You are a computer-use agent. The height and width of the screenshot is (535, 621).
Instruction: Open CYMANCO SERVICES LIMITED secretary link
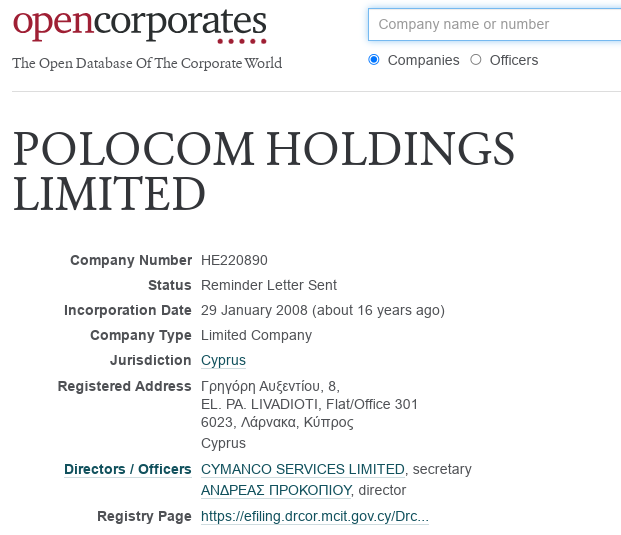click(303, 469)
